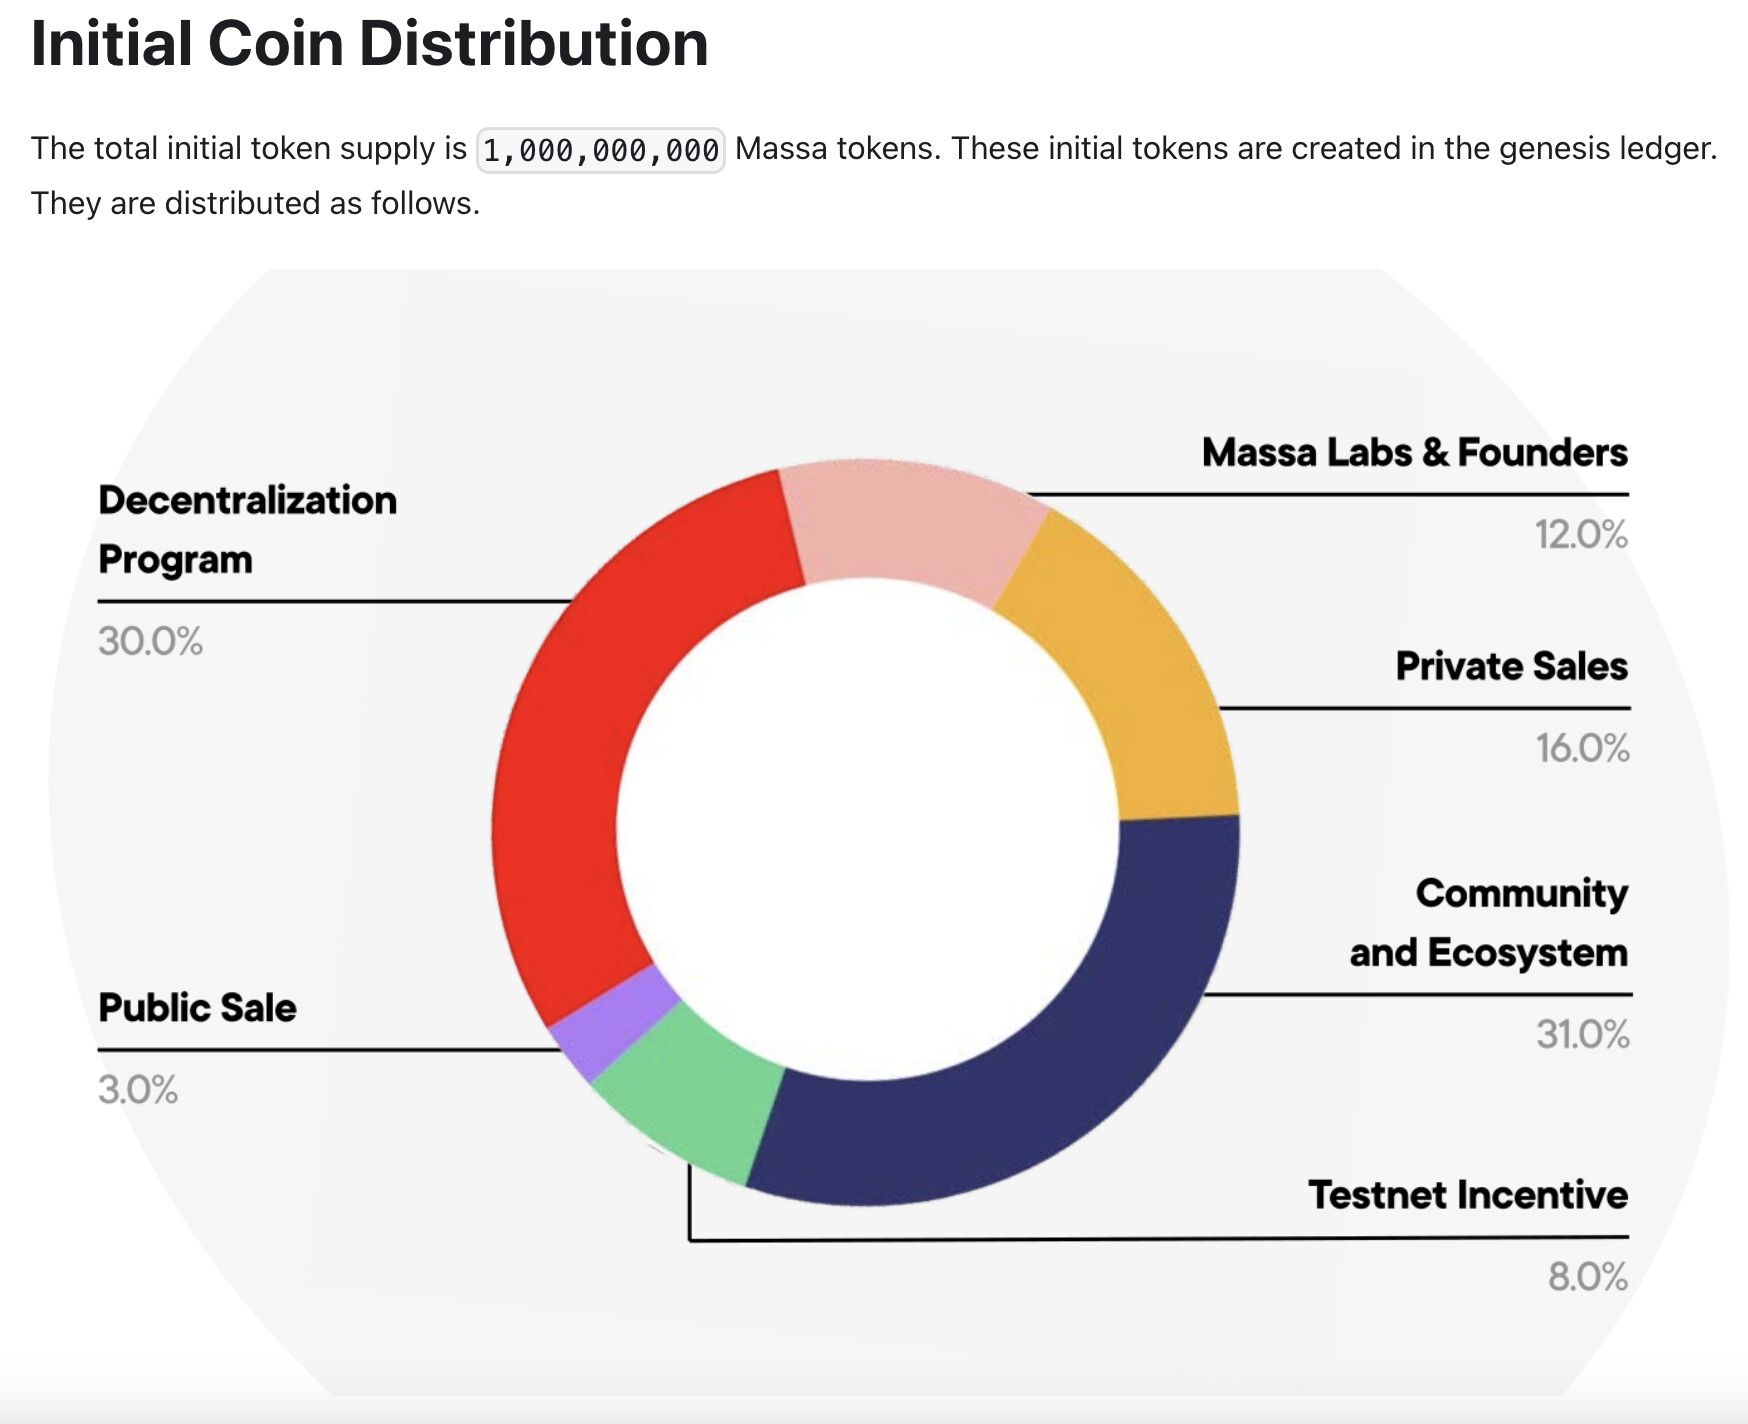The image size is (1748, 1424).
Task: Click the 8.0% Testnet Incentive percentage
Action: [x=1588, y=1277]
